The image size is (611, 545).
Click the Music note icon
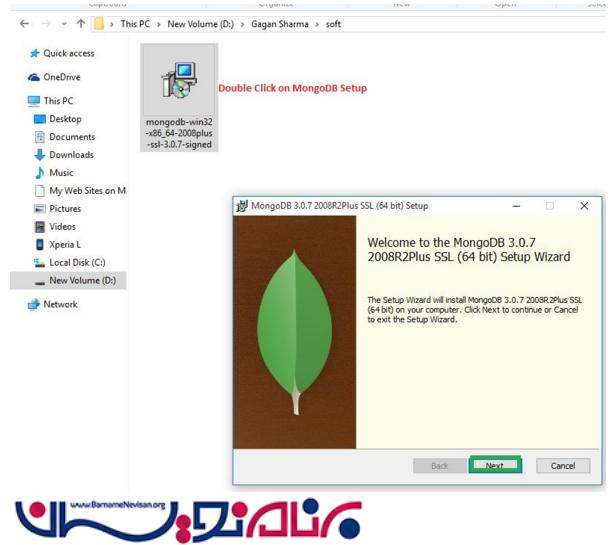tap(40, 173)
